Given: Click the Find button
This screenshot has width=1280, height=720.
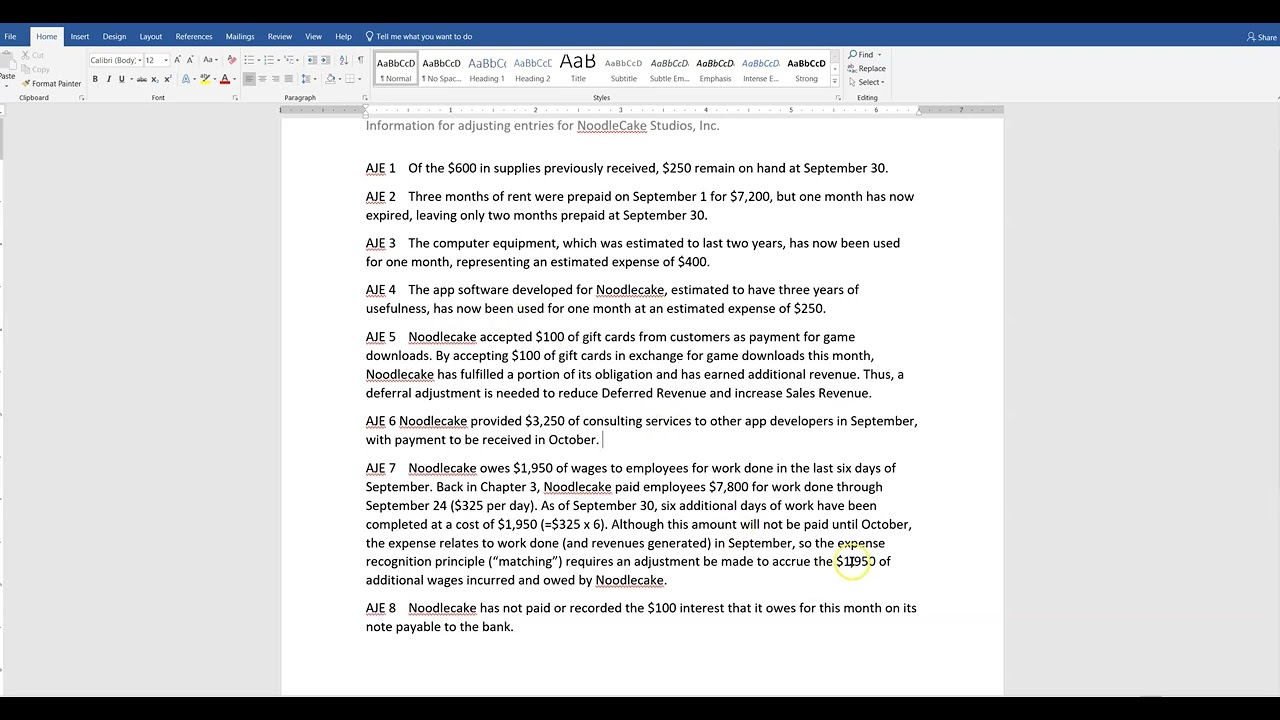Looking at the screenshot, I should pos(861,55).
